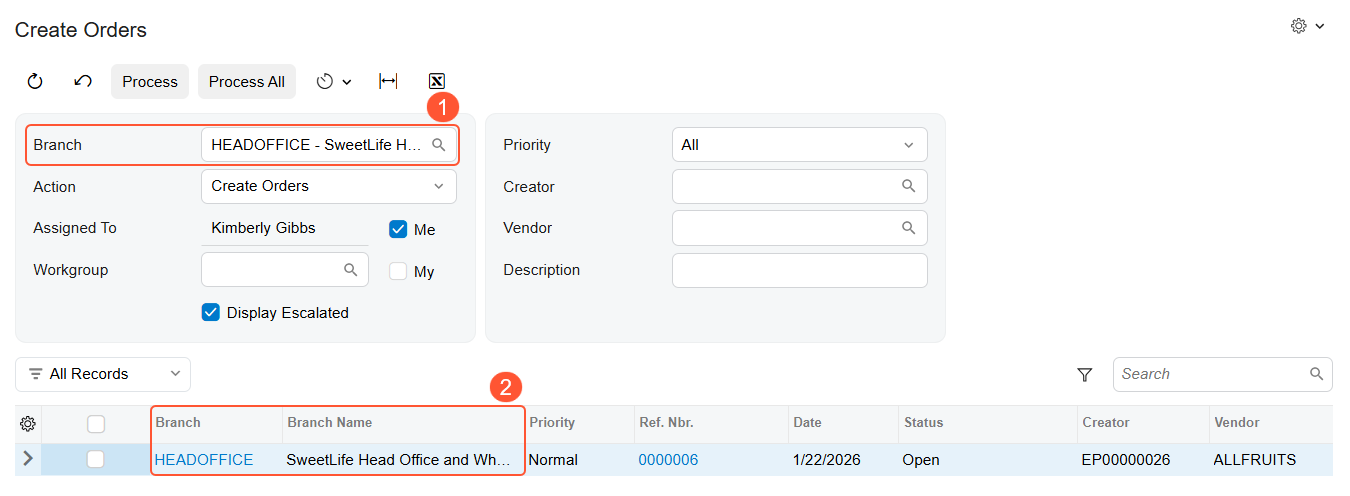Screen dimensions: 1350x496
Task: Click the Branch field magnifier lookup icon
Action: (x=438, y=145)
